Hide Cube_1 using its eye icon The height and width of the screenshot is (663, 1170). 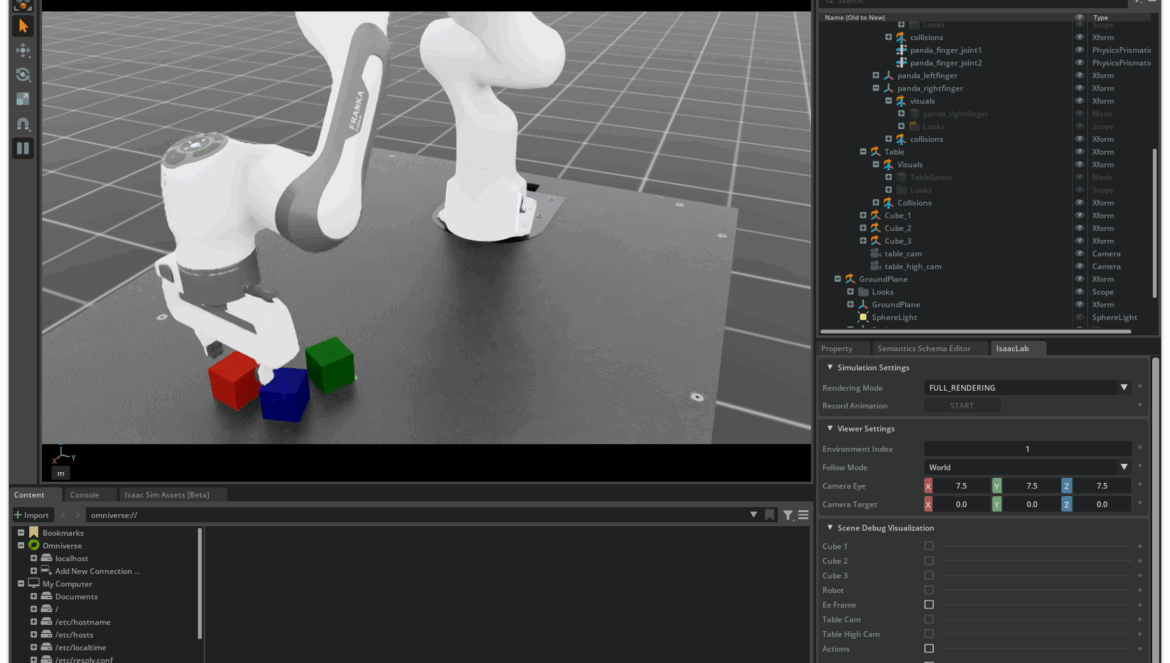[x=1079, y=216]
